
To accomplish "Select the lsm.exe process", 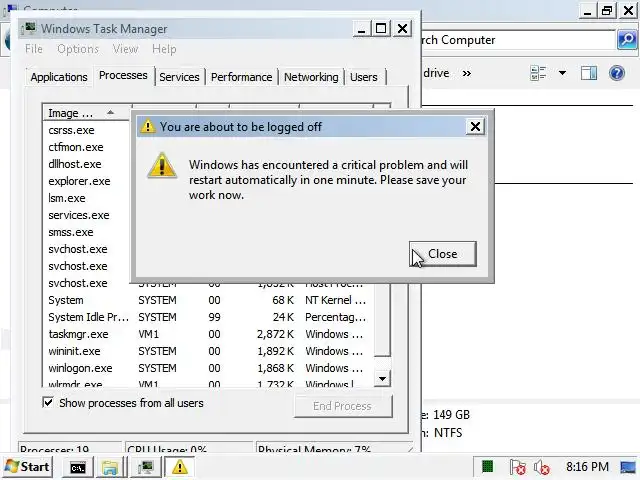I will 67,198.
